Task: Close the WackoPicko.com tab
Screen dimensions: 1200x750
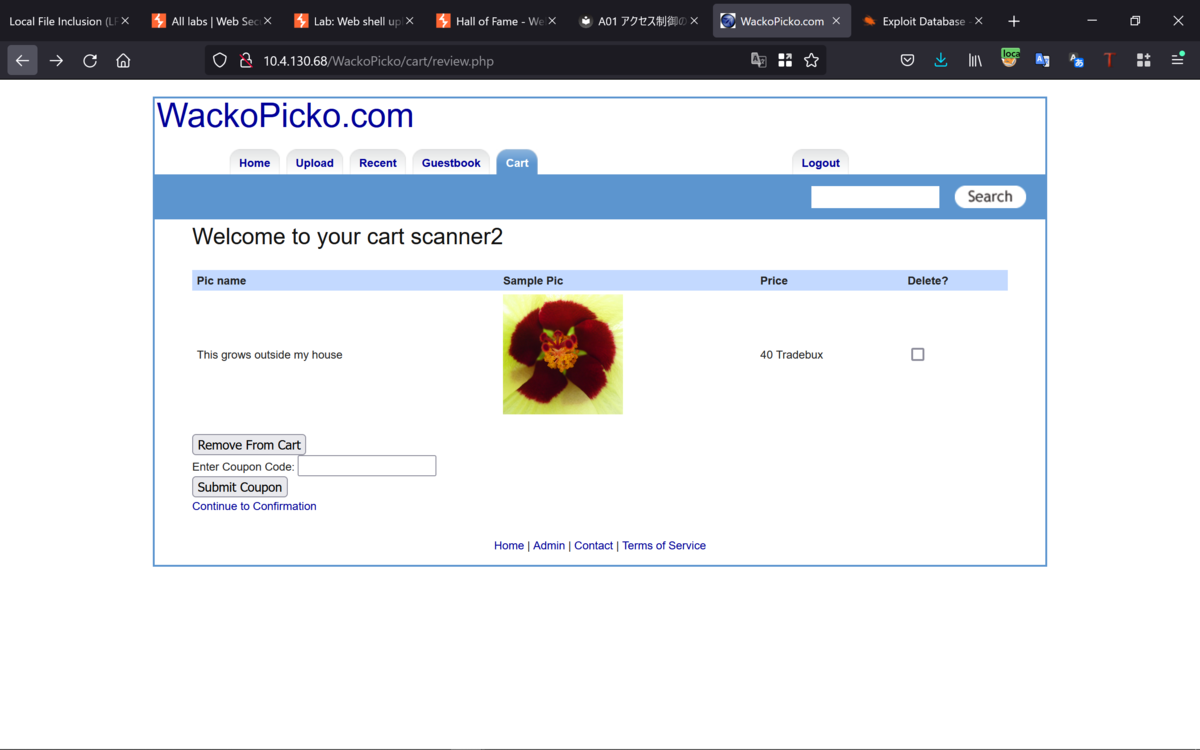Action: pyautogui.click(x=836, y=21)
